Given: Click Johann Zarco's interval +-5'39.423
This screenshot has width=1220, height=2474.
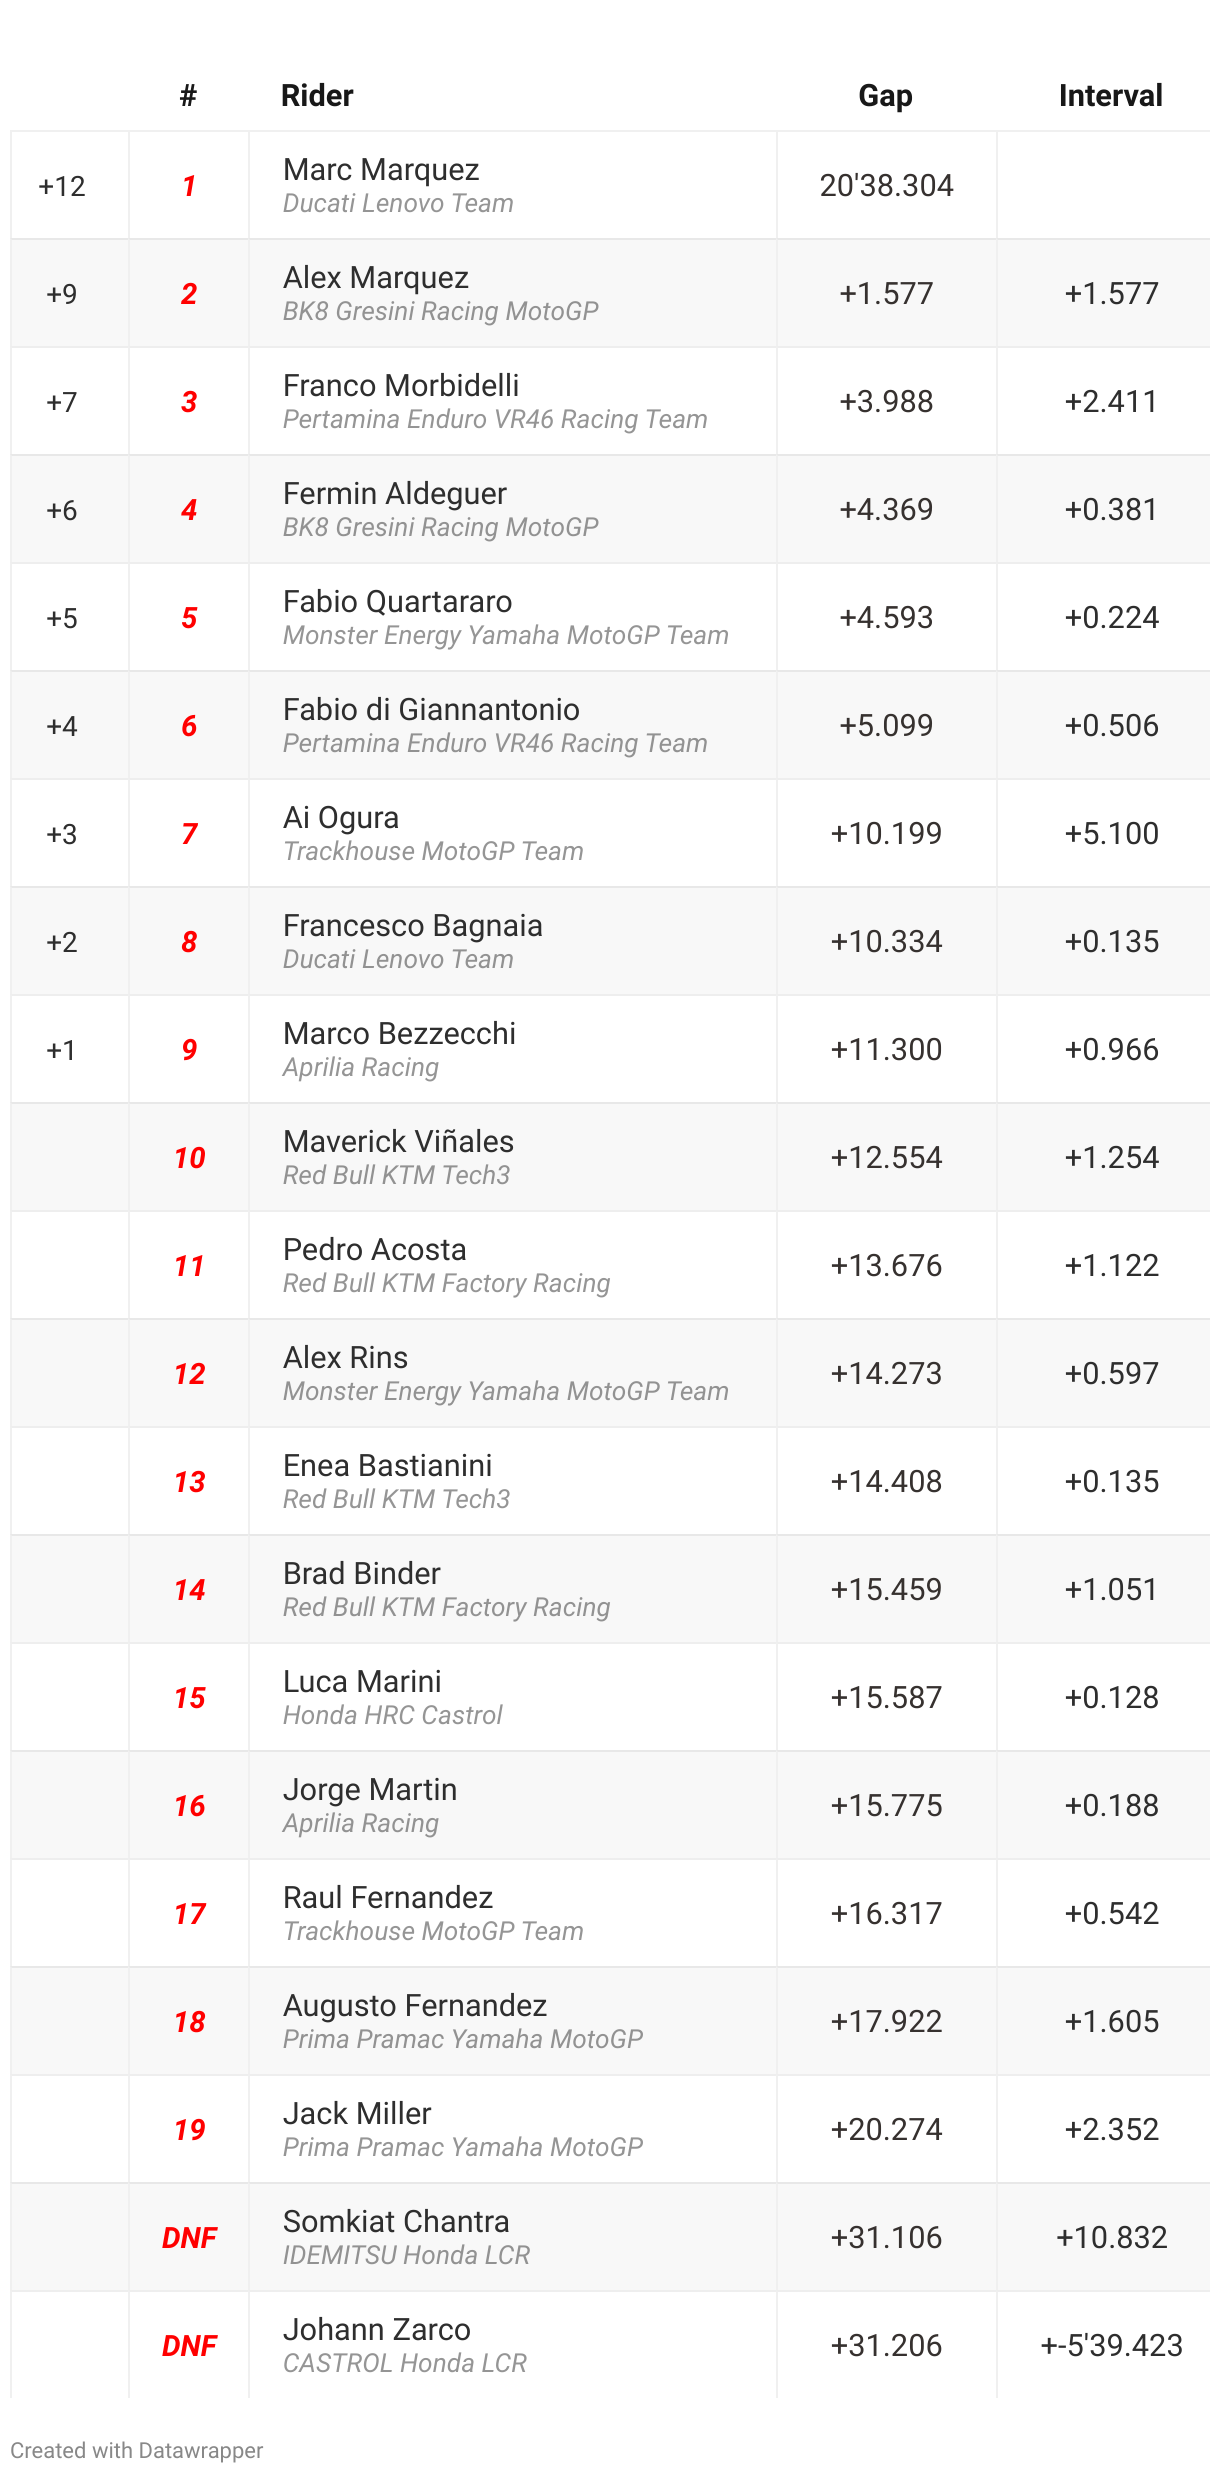Looking at the screenshot, I should (x=1111, y=2345).
